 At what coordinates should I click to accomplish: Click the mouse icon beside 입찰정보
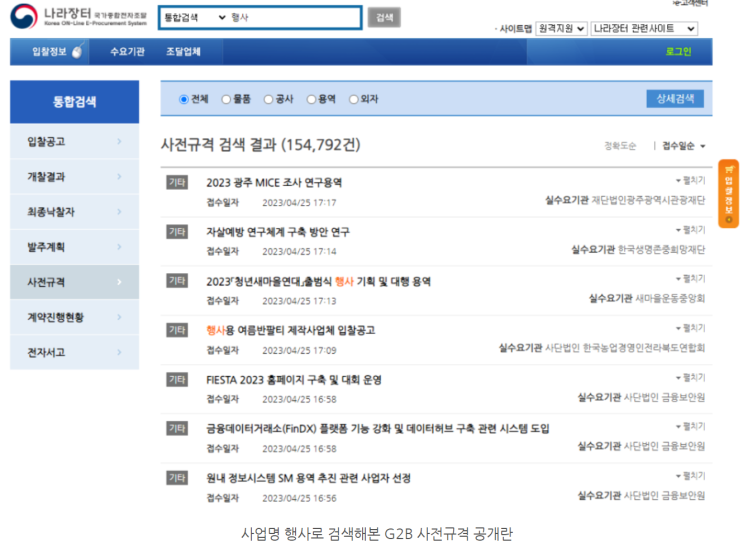click(x=78, y=50)
